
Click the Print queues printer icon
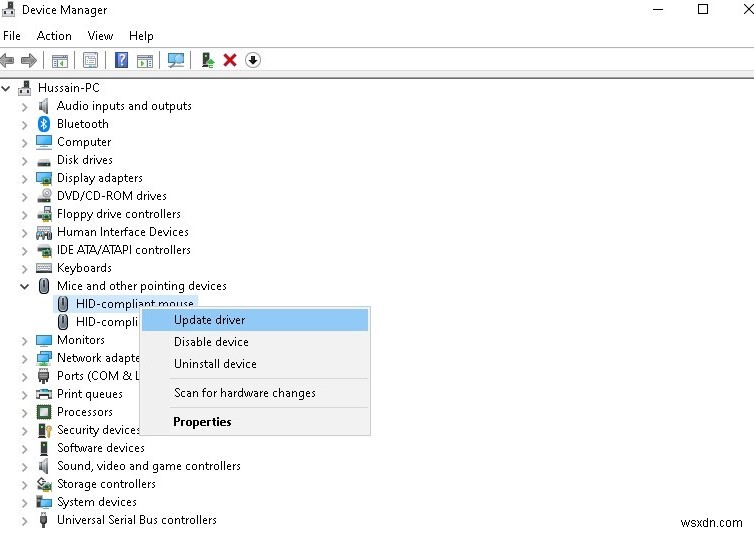(x=44, y=394)
